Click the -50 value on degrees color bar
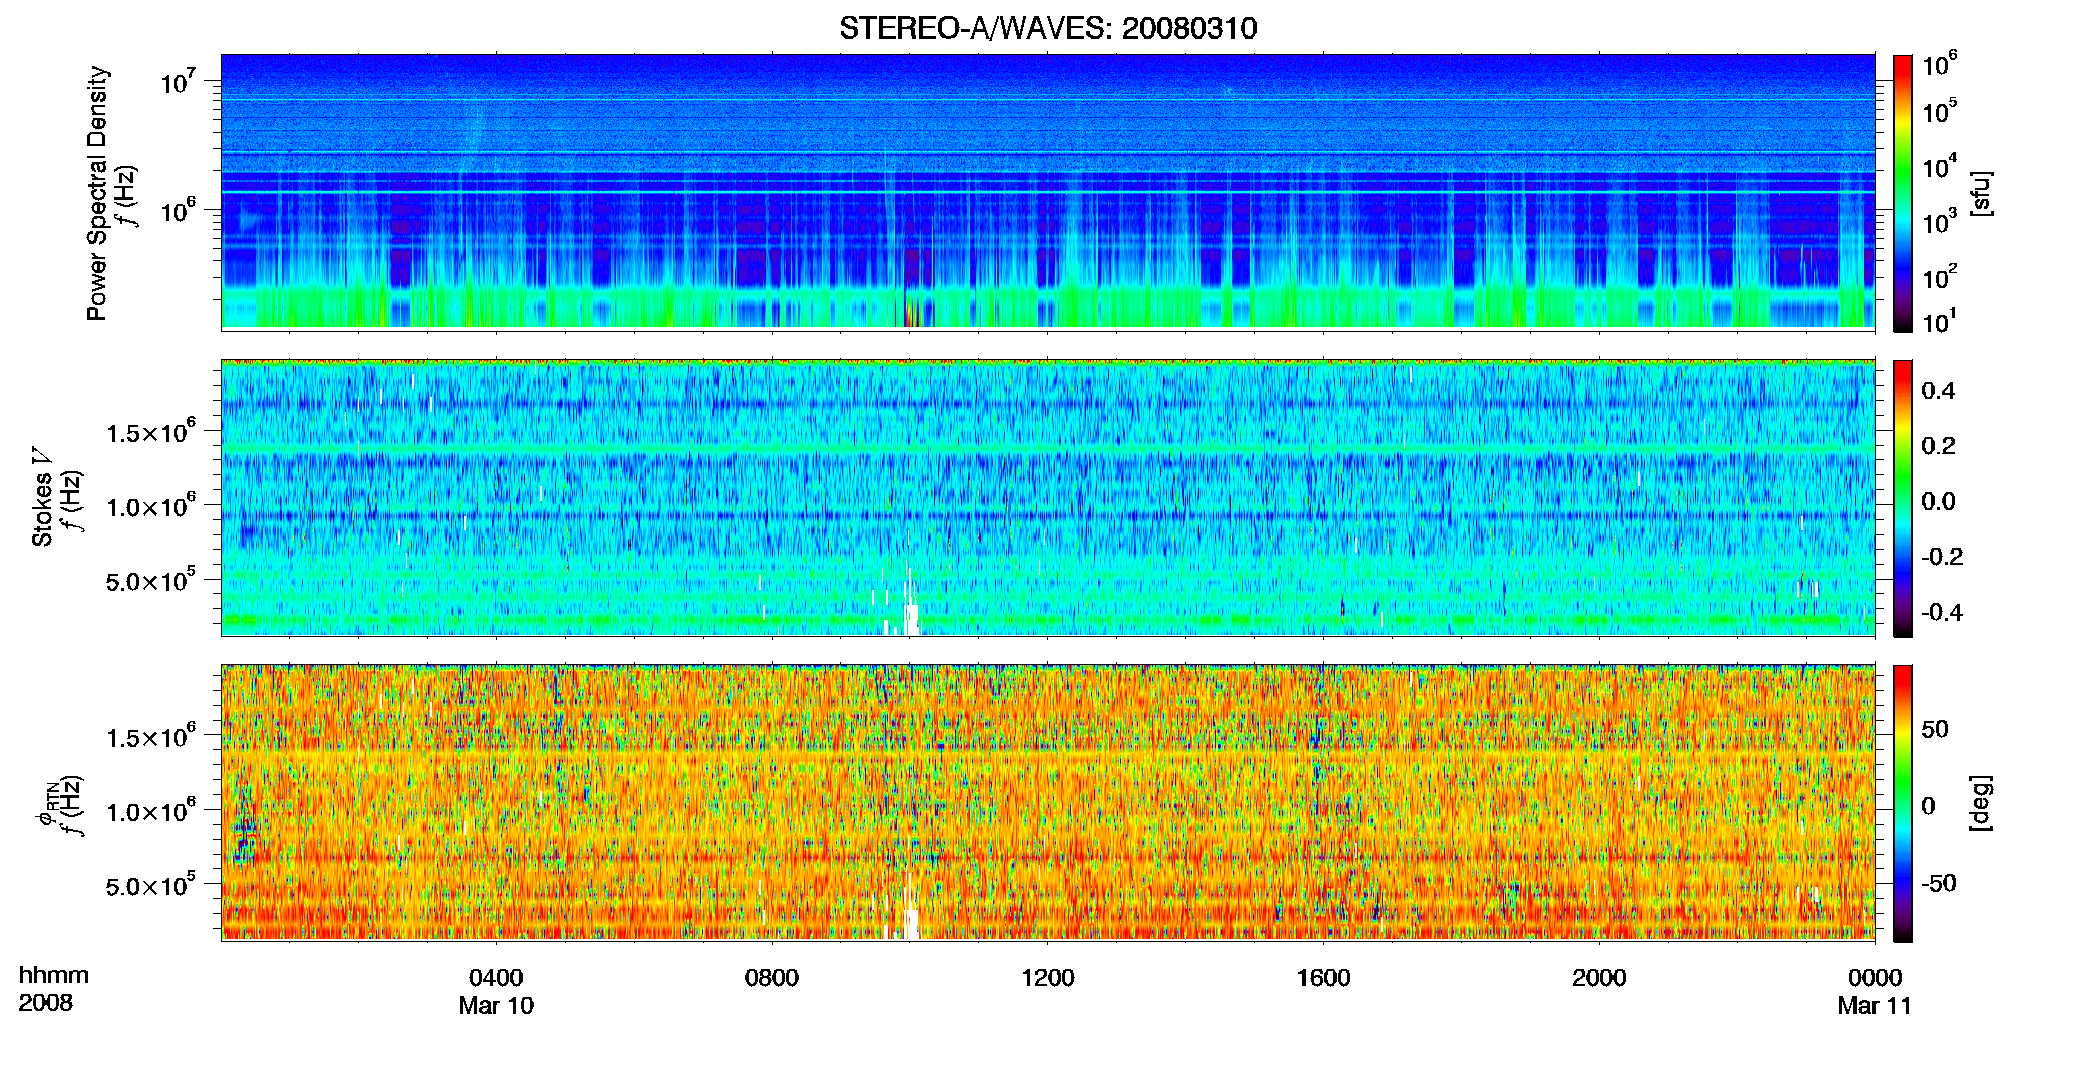This screenshot has width=2096, height=1080. coord(1939,883)
